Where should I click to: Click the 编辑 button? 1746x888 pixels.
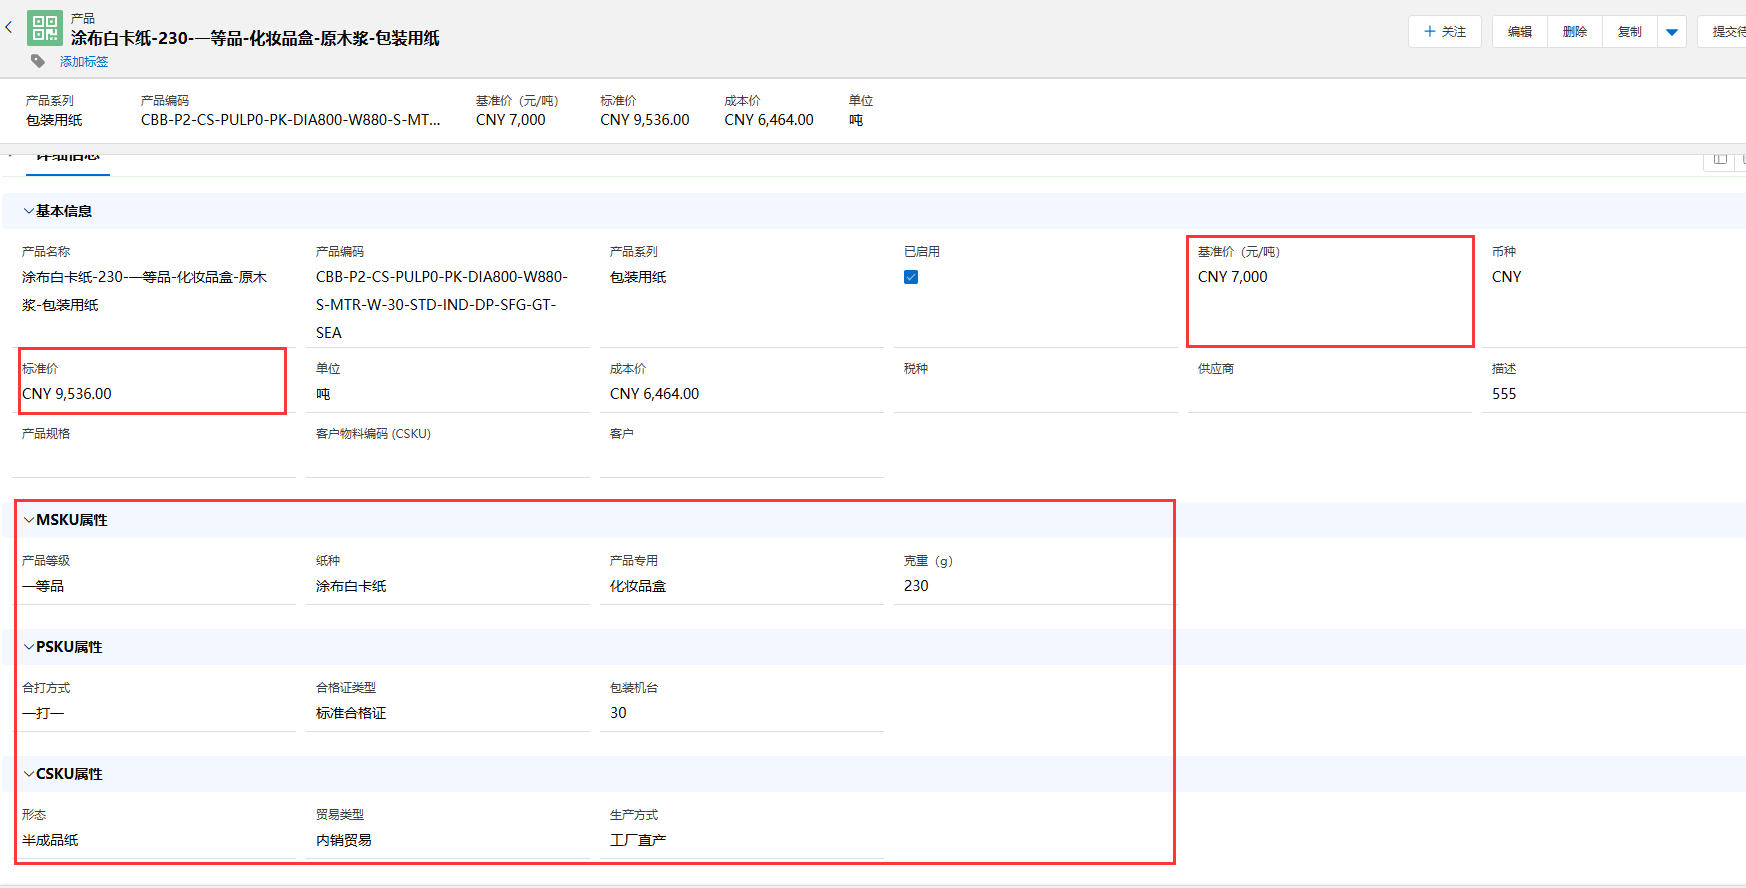click(1520, 32)
